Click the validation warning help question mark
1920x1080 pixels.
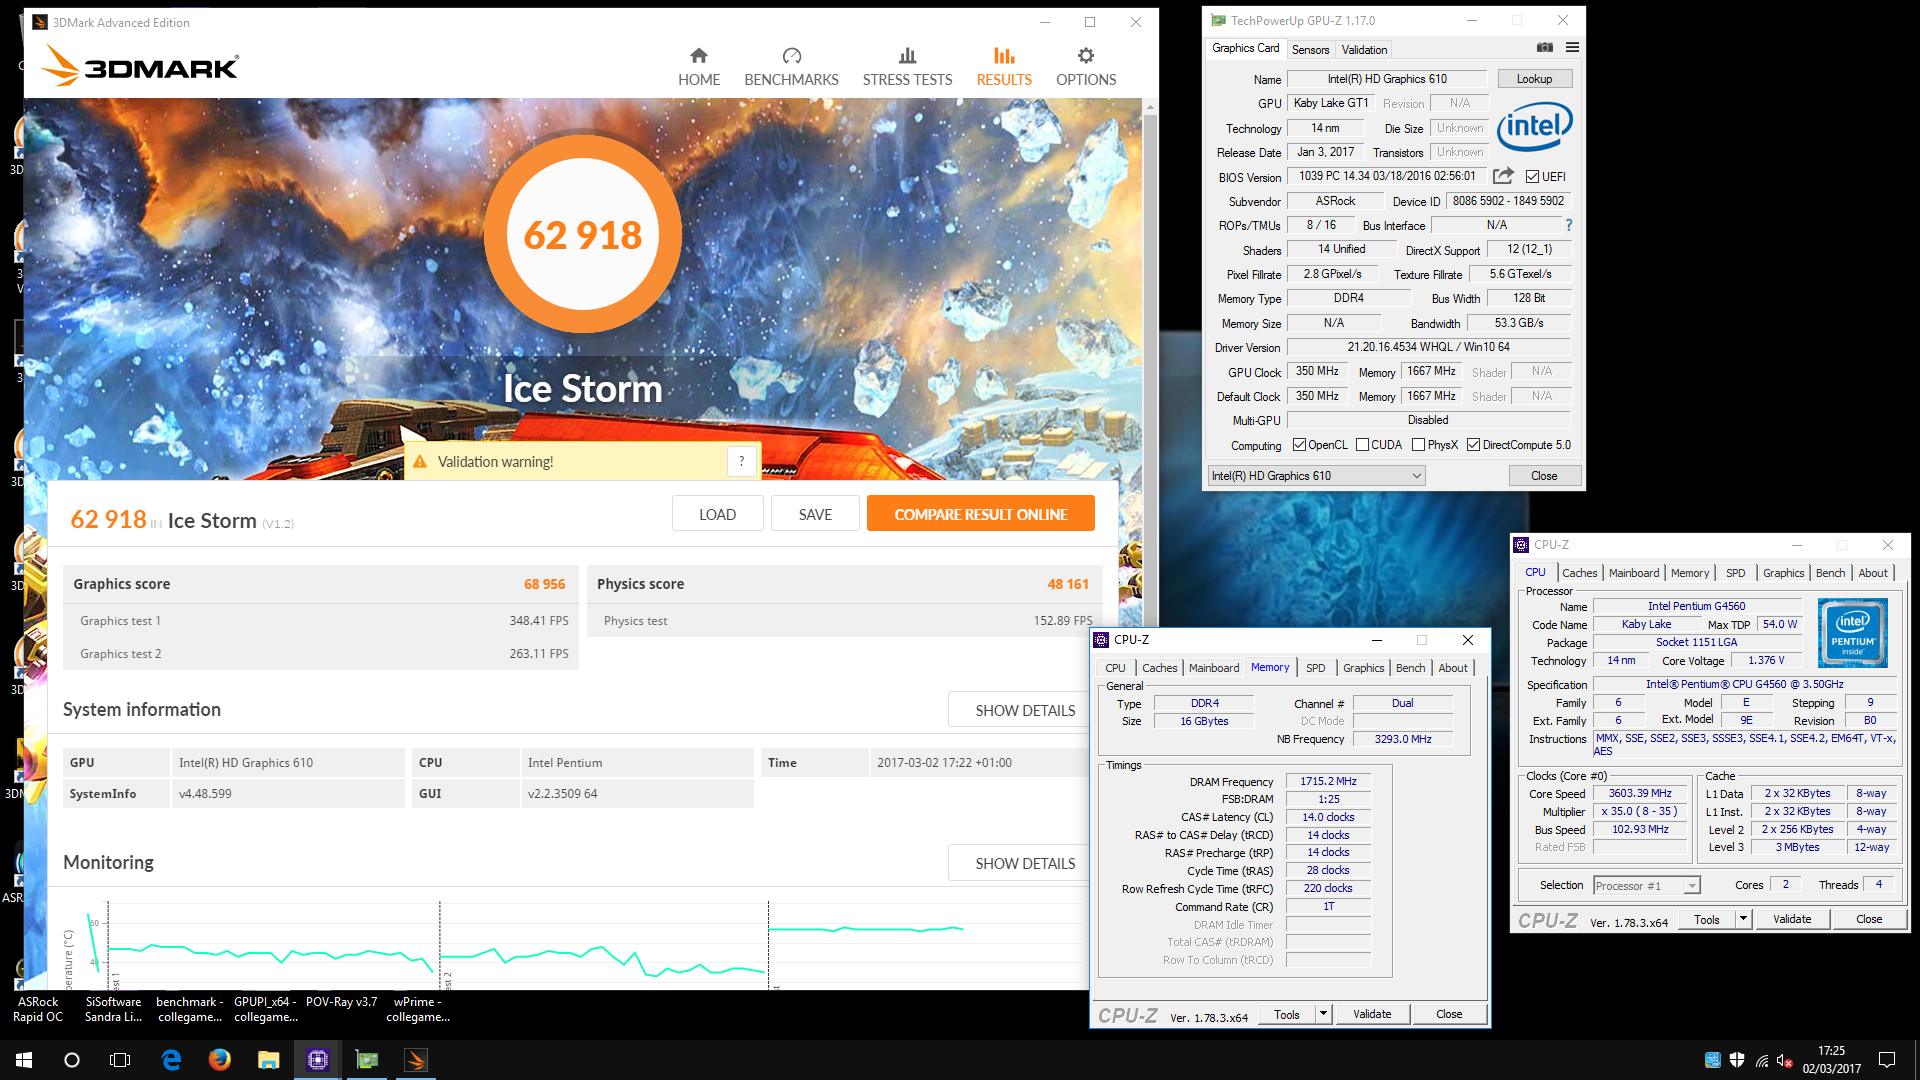coord(741,461)
